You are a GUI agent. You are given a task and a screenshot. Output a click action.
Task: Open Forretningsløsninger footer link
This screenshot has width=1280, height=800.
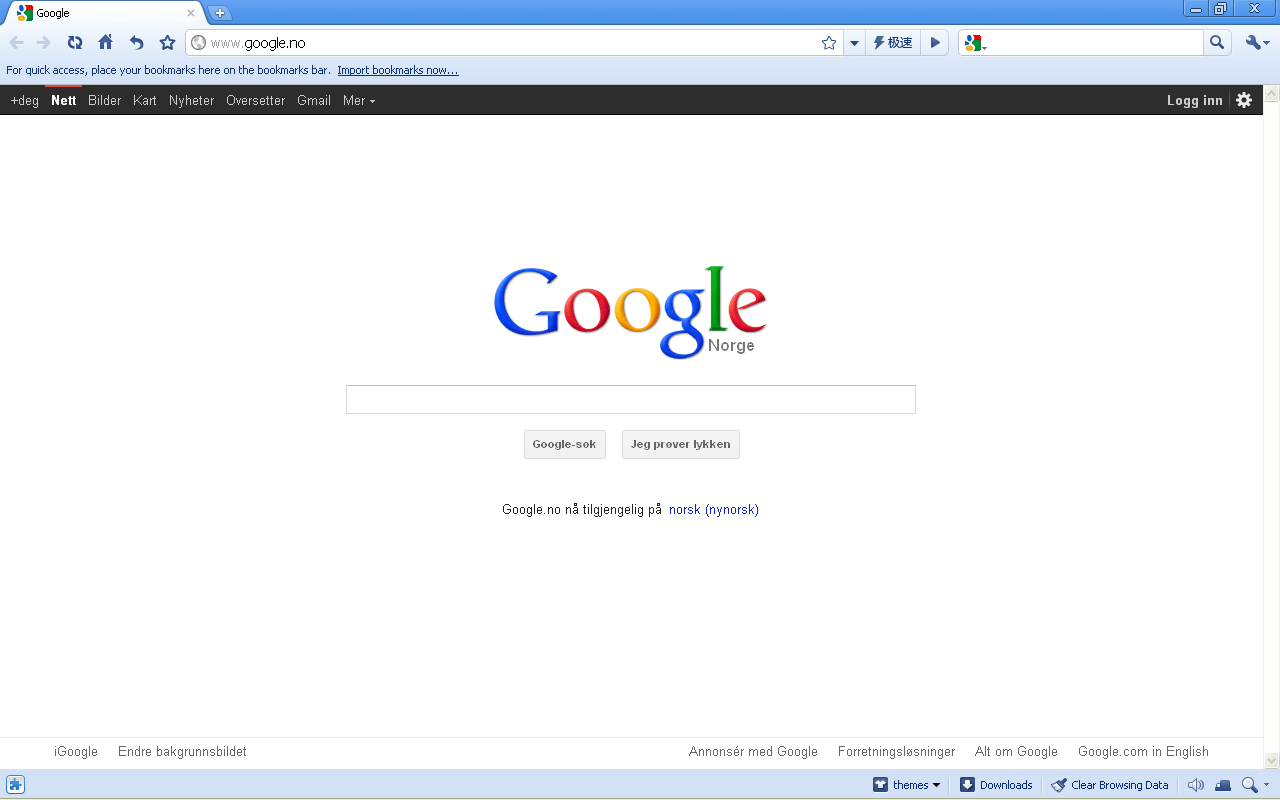coord(897,751)
